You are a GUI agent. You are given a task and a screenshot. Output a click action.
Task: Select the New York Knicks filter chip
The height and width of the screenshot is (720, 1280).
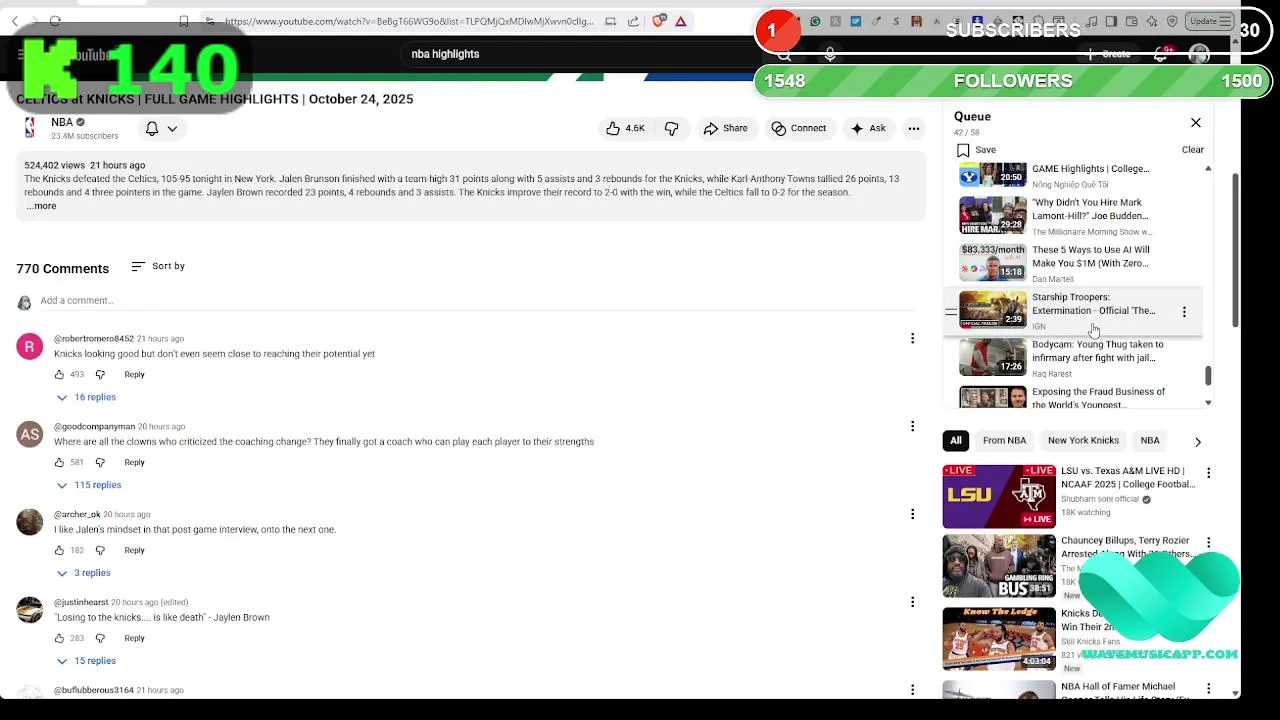pos(1083,441)
